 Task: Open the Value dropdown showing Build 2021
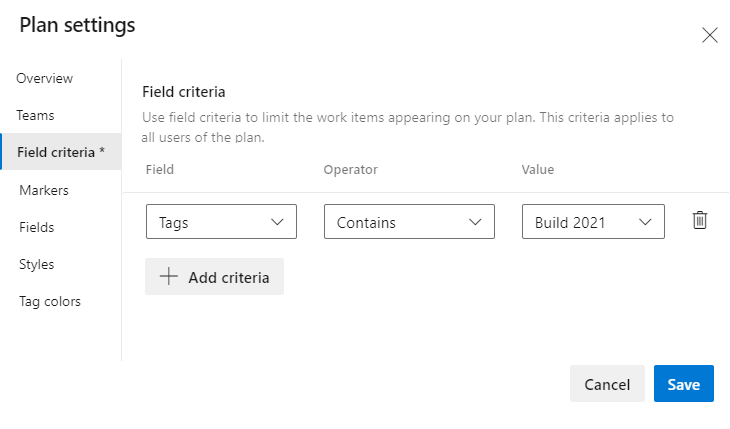click(593, 222)
